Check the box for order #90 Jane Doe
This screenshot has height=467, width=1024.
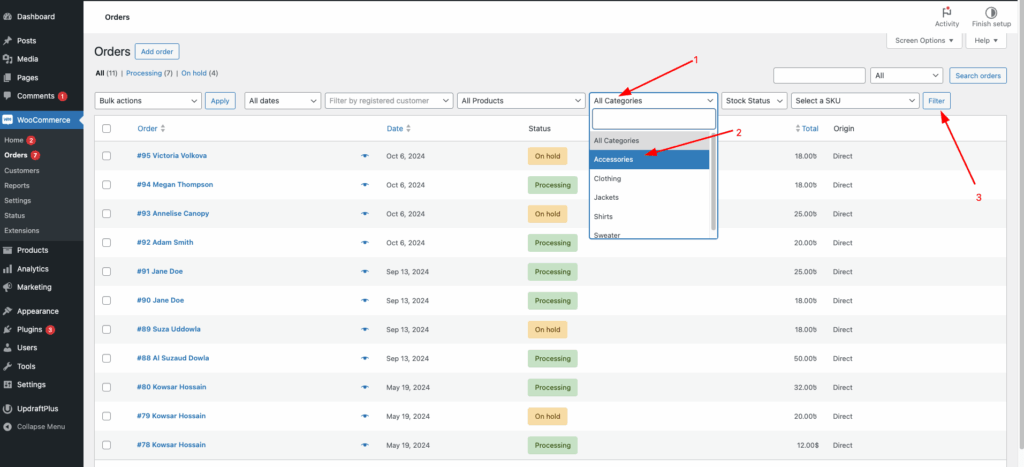106,300
